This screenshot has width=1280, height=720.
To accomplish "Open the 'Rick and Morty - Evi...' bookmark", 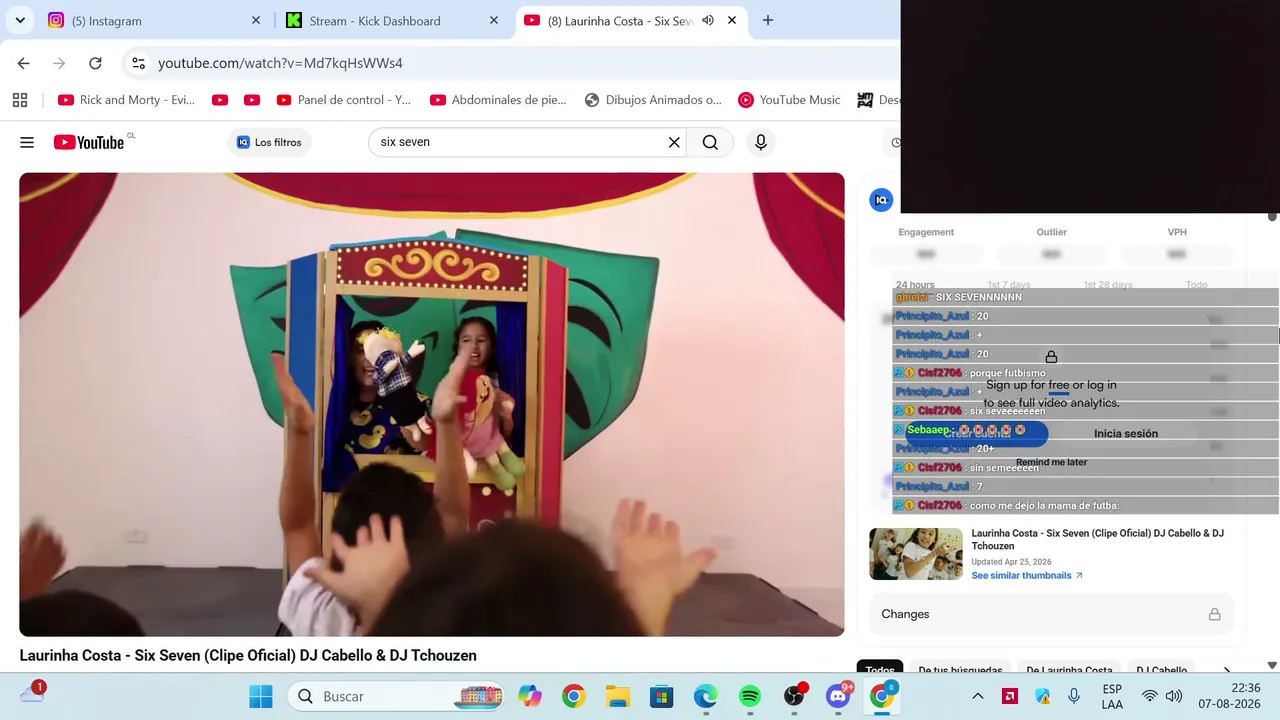I will pos(127,100).
